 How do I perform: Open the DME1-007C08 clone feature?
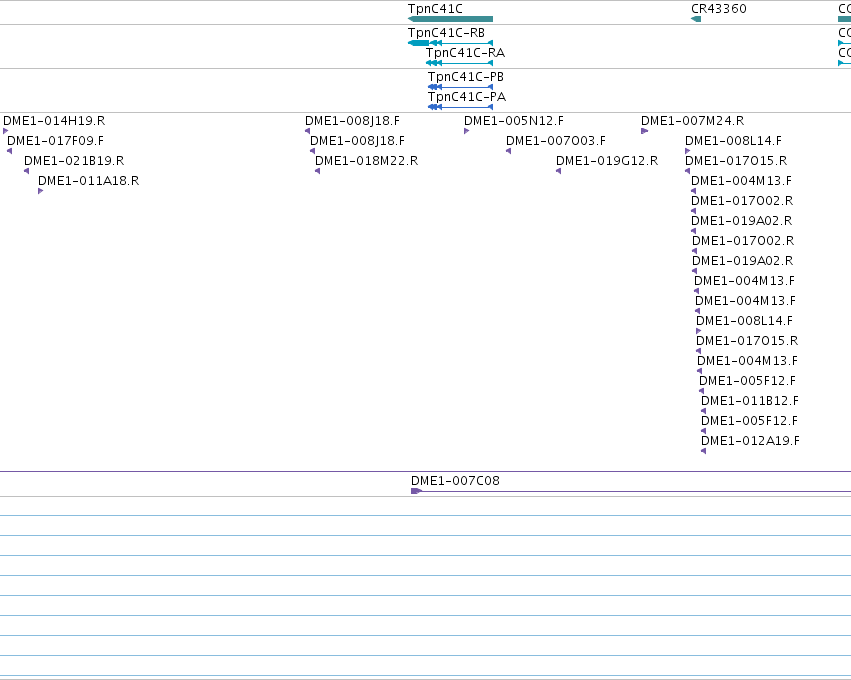click(631, 491)
